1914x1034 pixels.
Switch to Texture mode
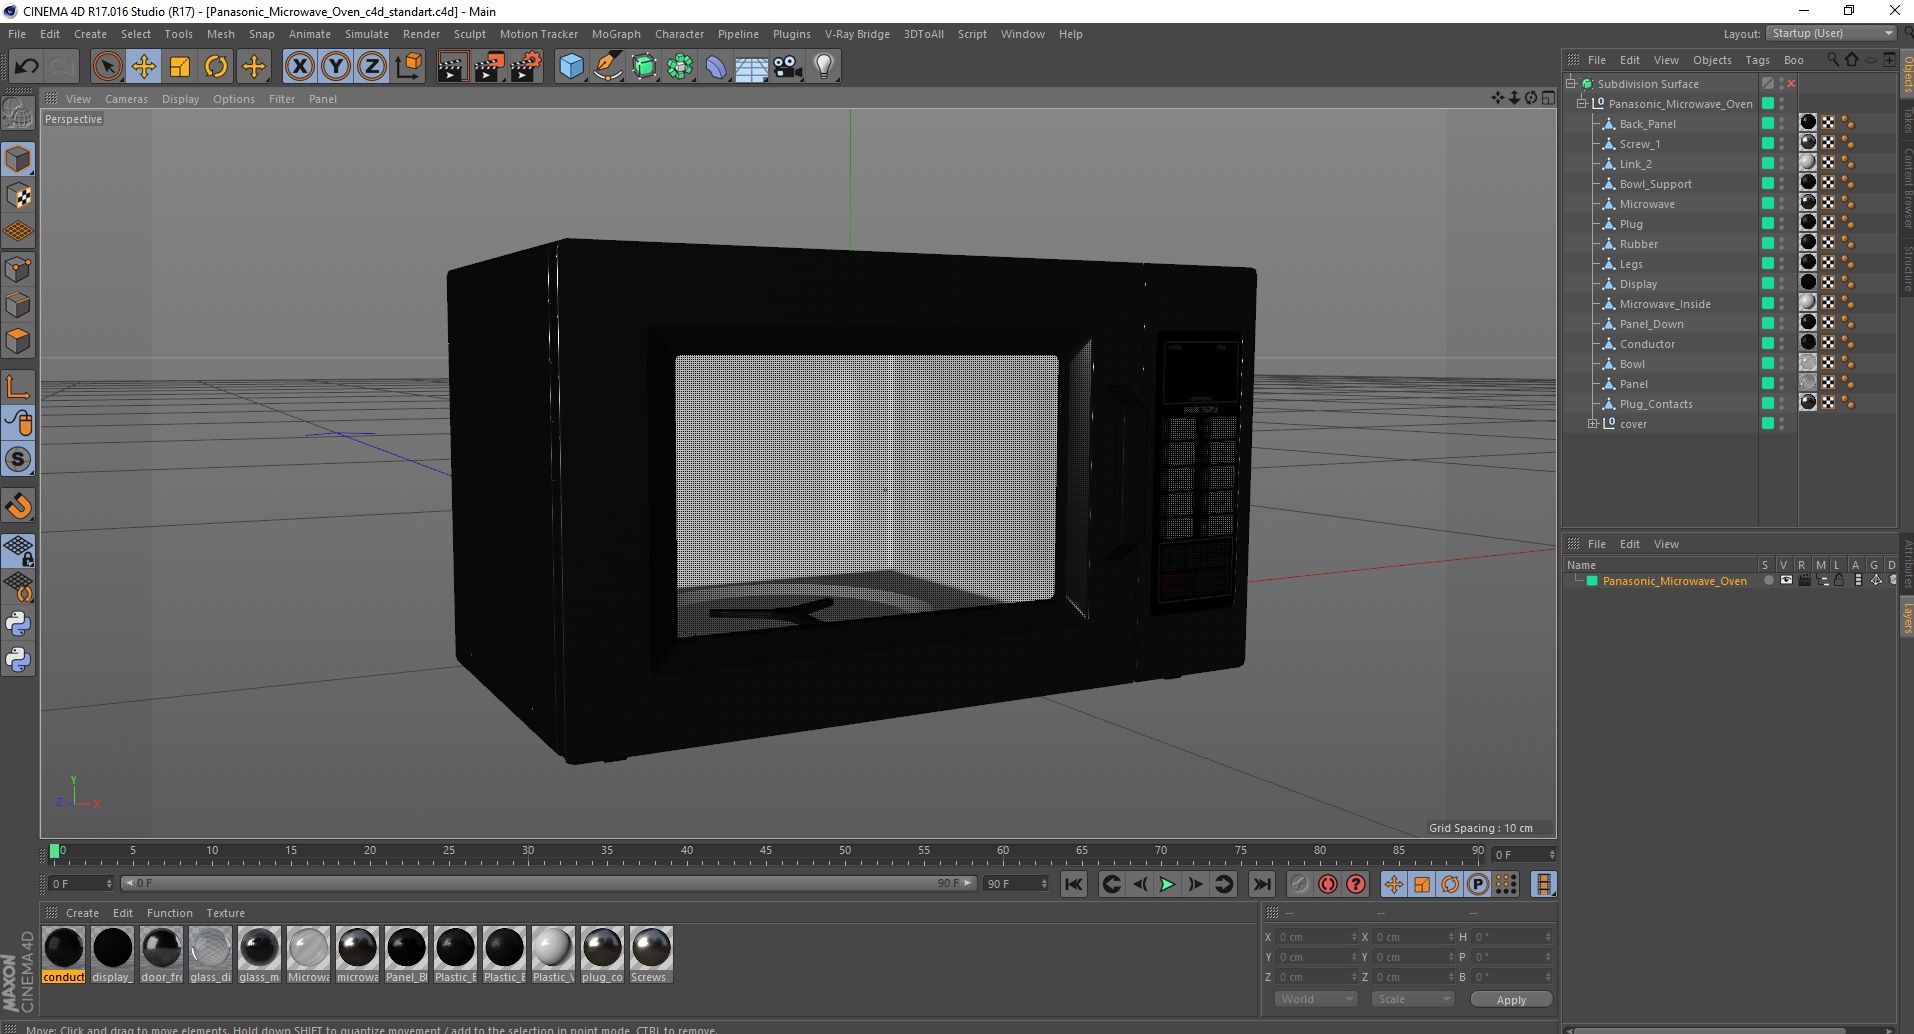(x=18, y=196)
